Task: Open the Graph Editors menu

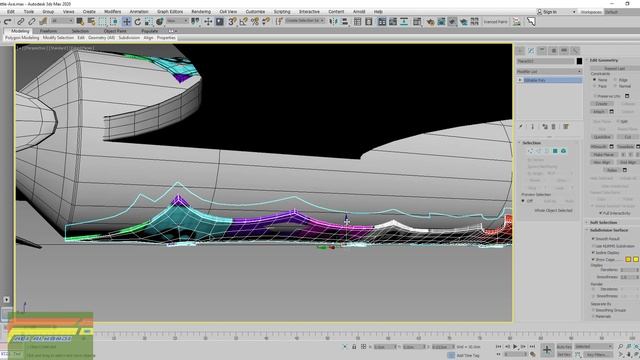Action: [170, 11]
